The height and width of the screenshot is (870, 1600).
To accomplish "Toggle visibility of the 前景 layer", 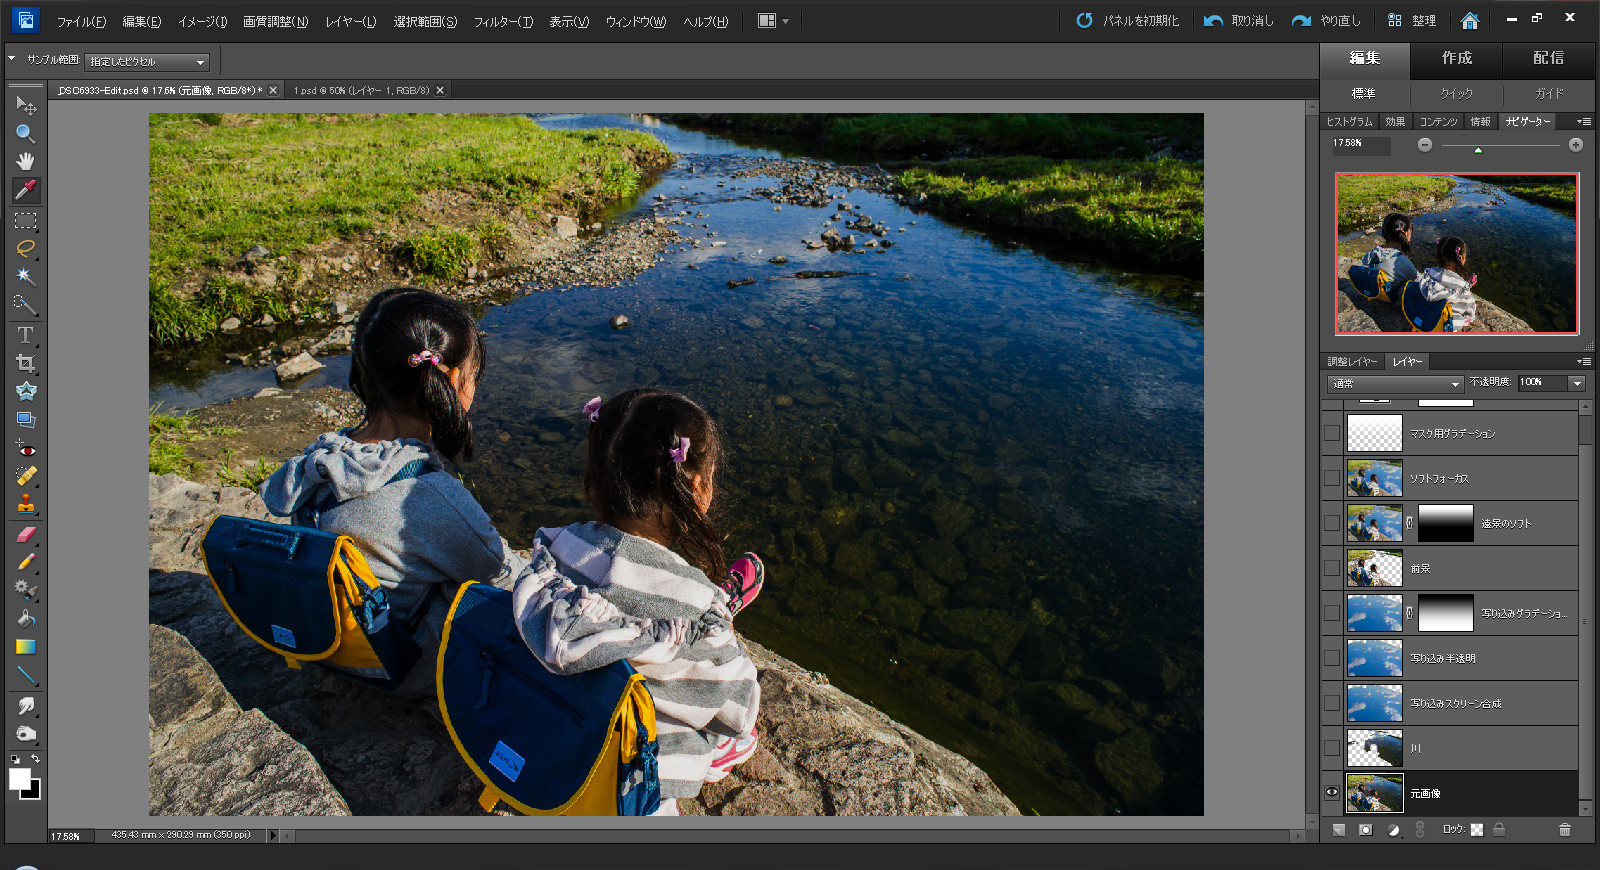I will [x=1332, y=568].
